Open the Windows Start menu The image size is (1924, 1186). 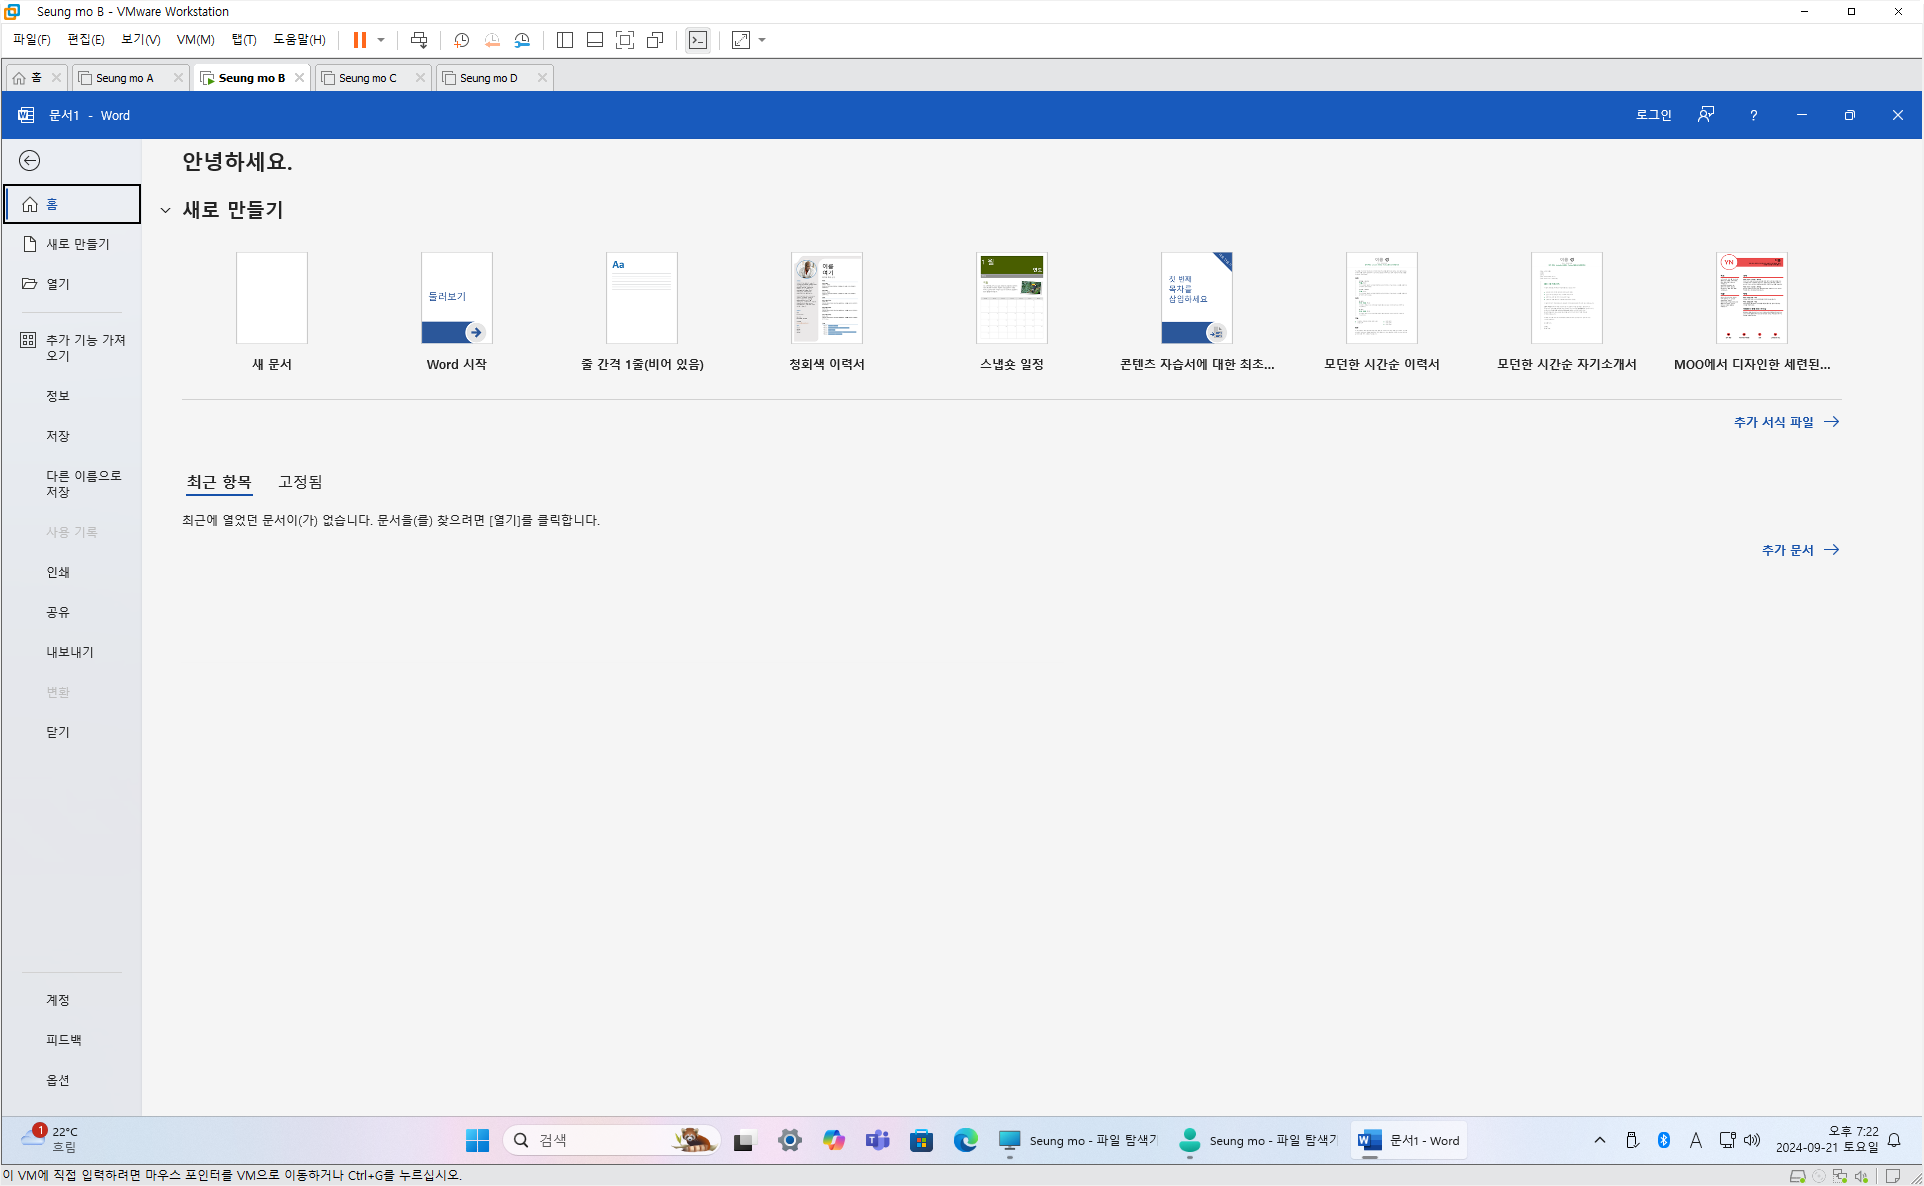point(477,1140)
